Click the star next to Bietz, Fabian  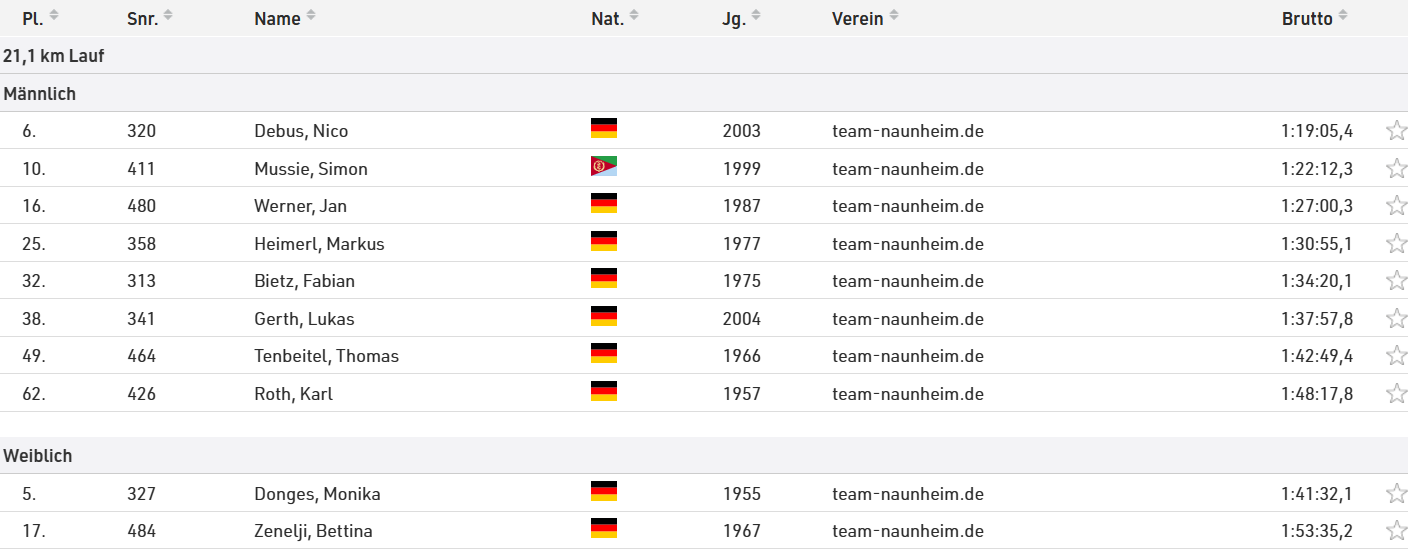pyautogui.click(x=1396, y=281)
